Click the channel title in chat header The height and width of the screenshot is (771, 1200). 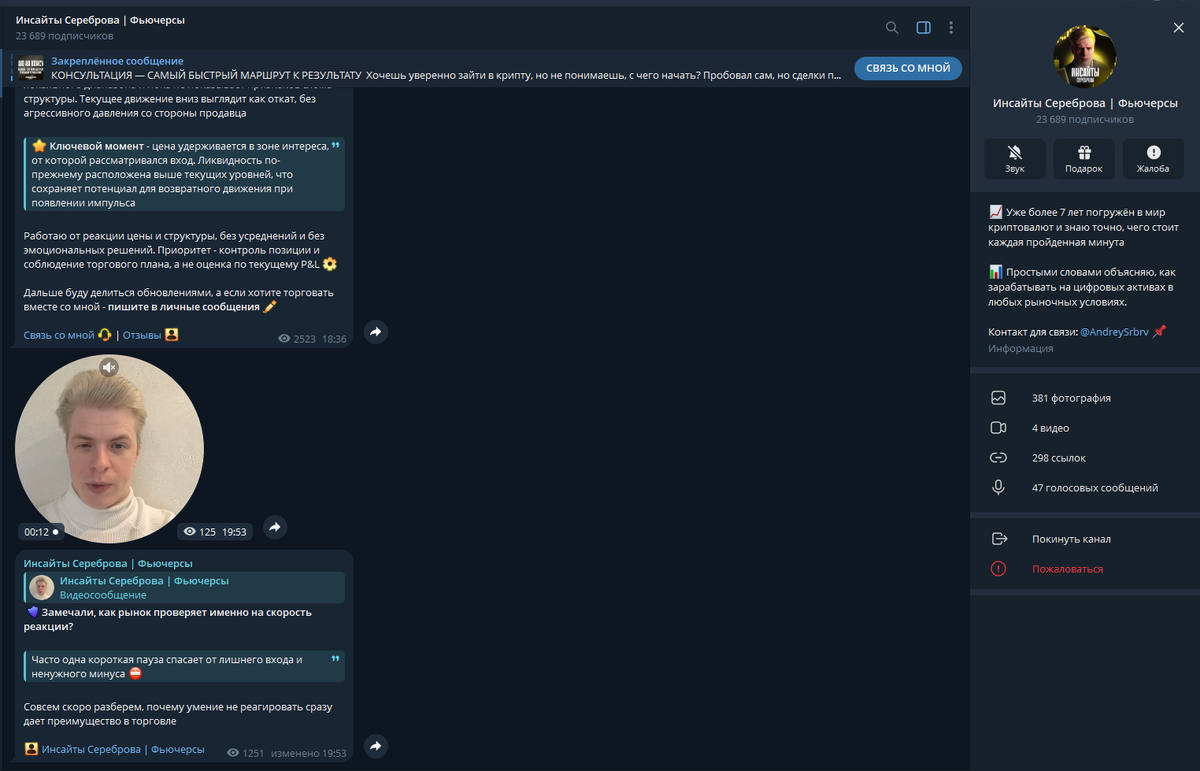click(x=100, y=20)
